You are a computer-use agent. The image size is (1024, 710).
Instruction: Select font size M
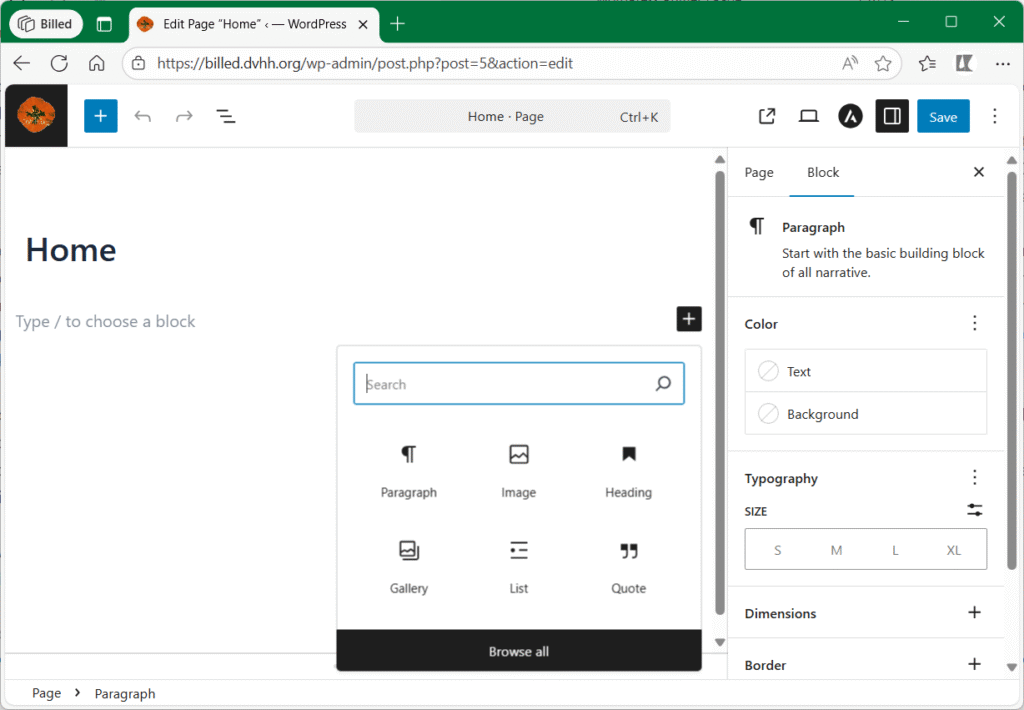[x=836, y=550]
